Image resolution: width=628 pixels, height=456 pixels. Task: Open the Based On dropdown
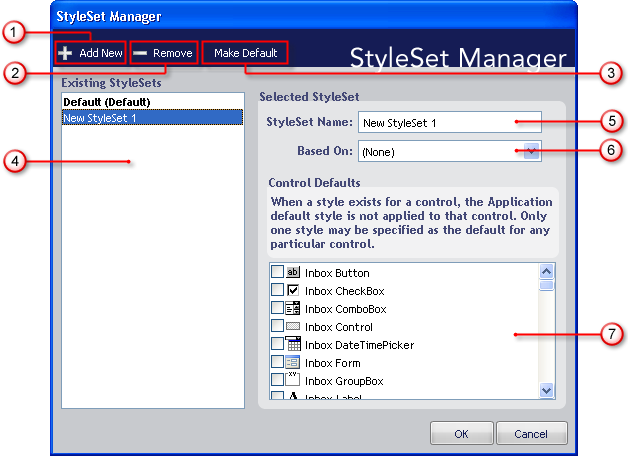pyautogui.click(x=532, y=151)
